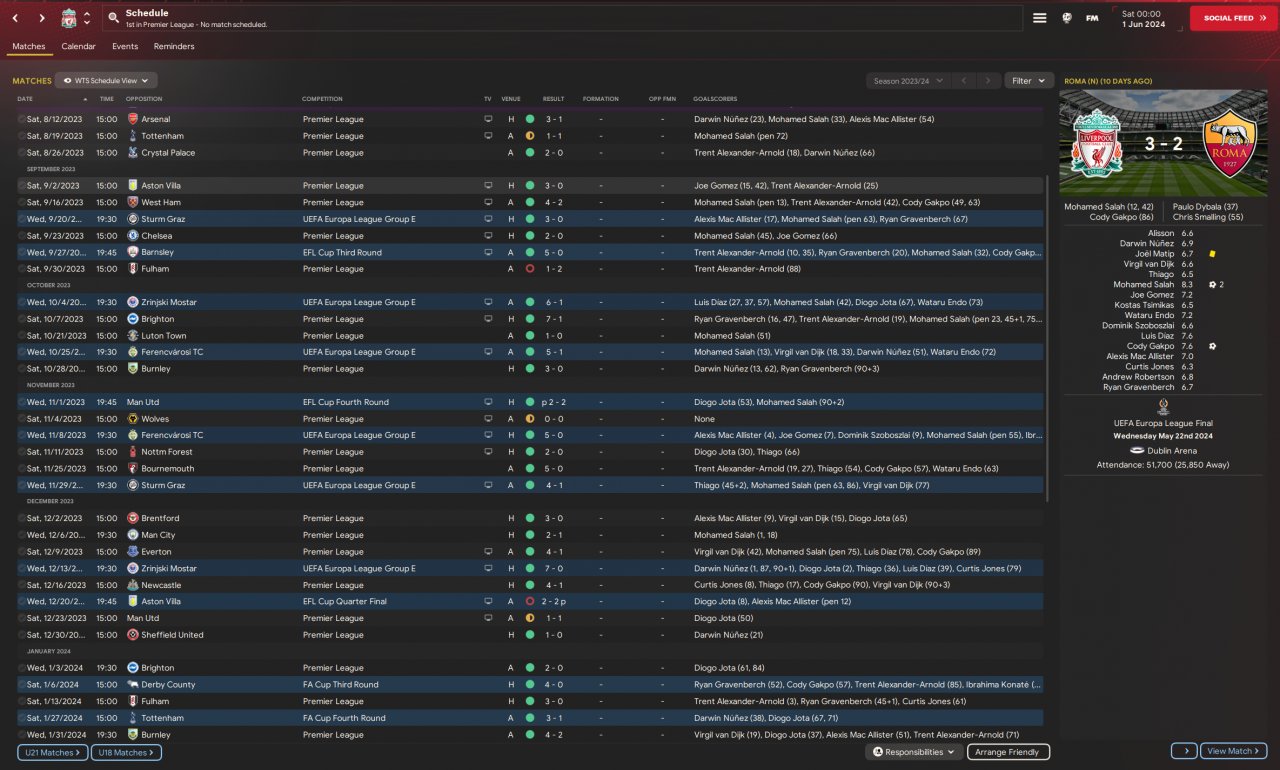Toggle the circle marker on the West Ham row

click(21, 202)
